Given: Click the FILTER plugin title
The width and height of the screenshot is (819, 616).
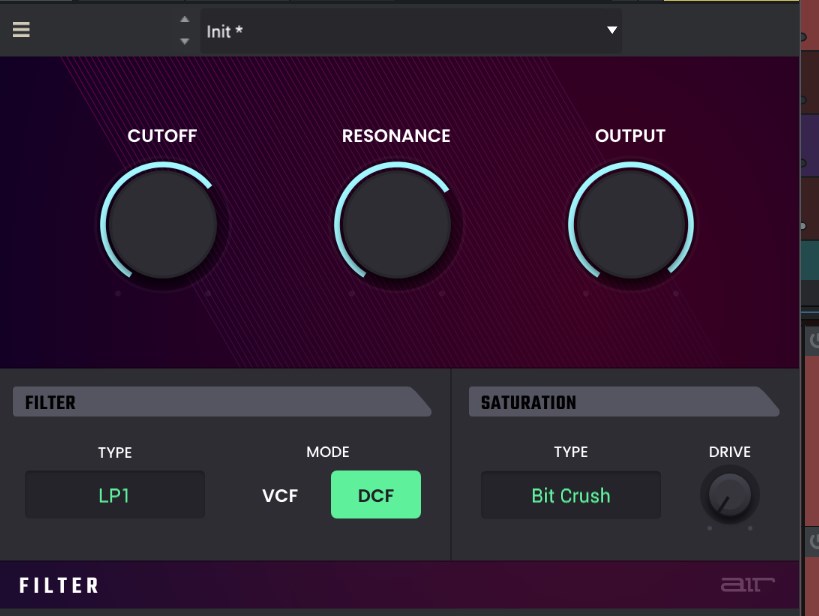Looking at the screenshot, I should (59, 586).
